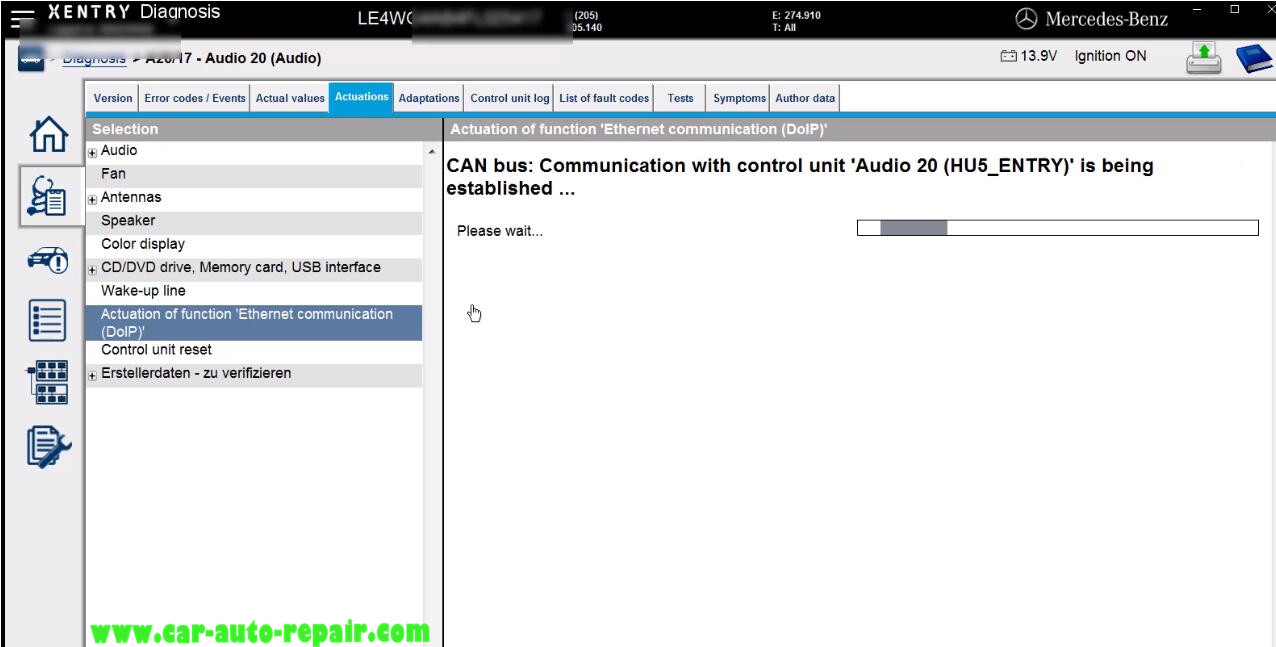Switch to the Version tab
1276x647 pixels.
[112, 98]
